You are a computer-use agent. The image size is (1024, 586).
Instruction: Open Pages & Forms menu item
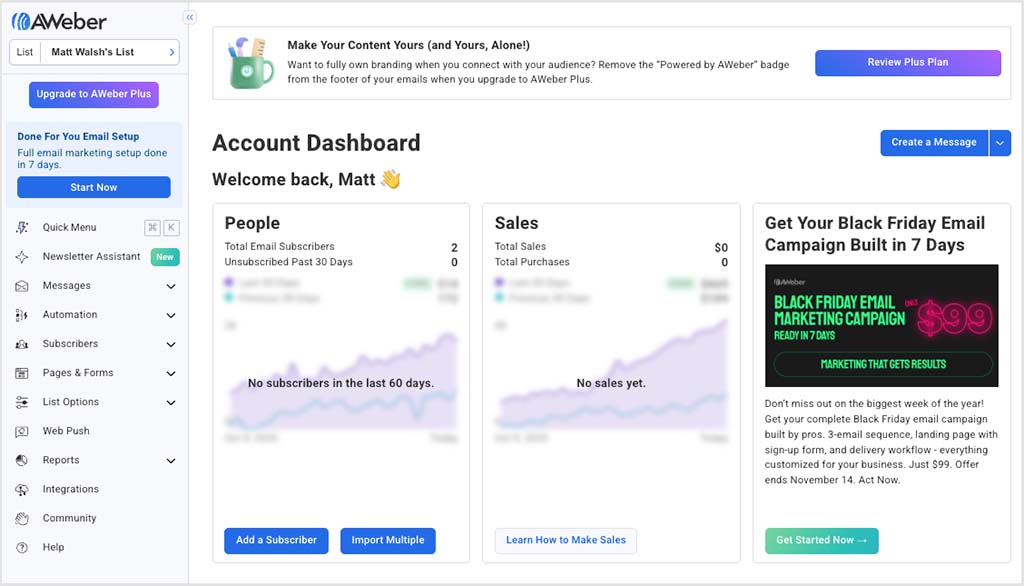pyautogui.click(x=78, y=373)
